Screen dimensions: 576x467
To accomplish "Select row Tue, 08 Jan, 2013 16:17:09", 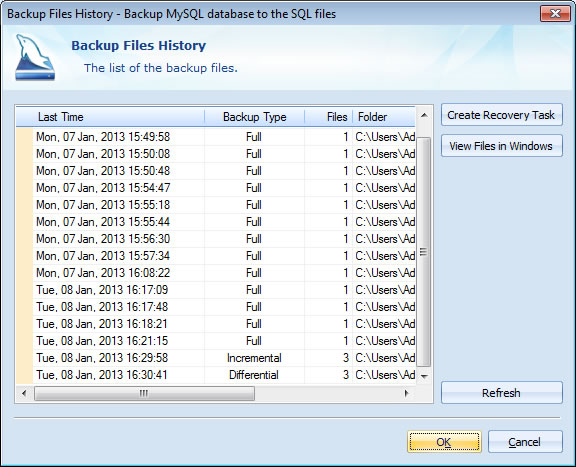I will [216, 290].
